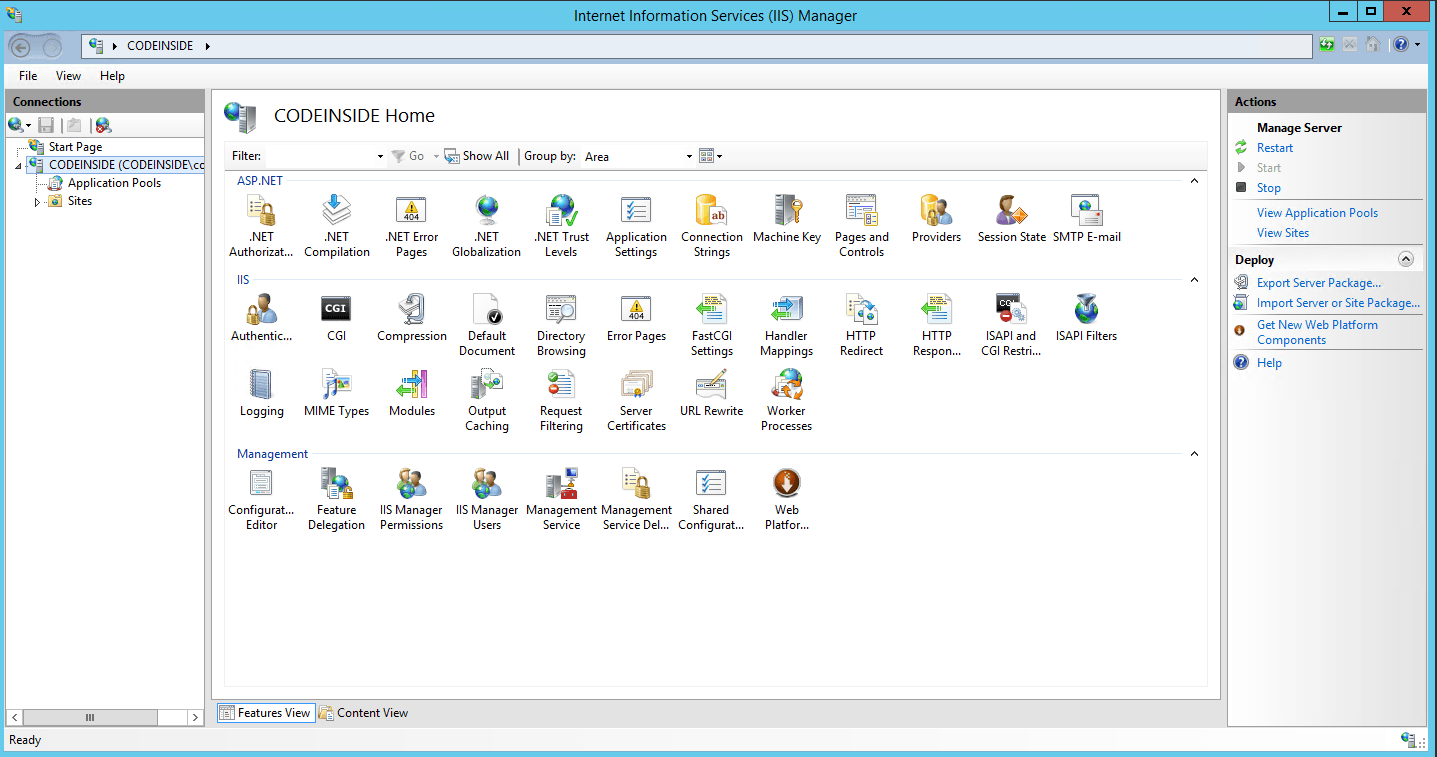Open the File menu
The image size is (1437, 757).
tap(28, 76)
